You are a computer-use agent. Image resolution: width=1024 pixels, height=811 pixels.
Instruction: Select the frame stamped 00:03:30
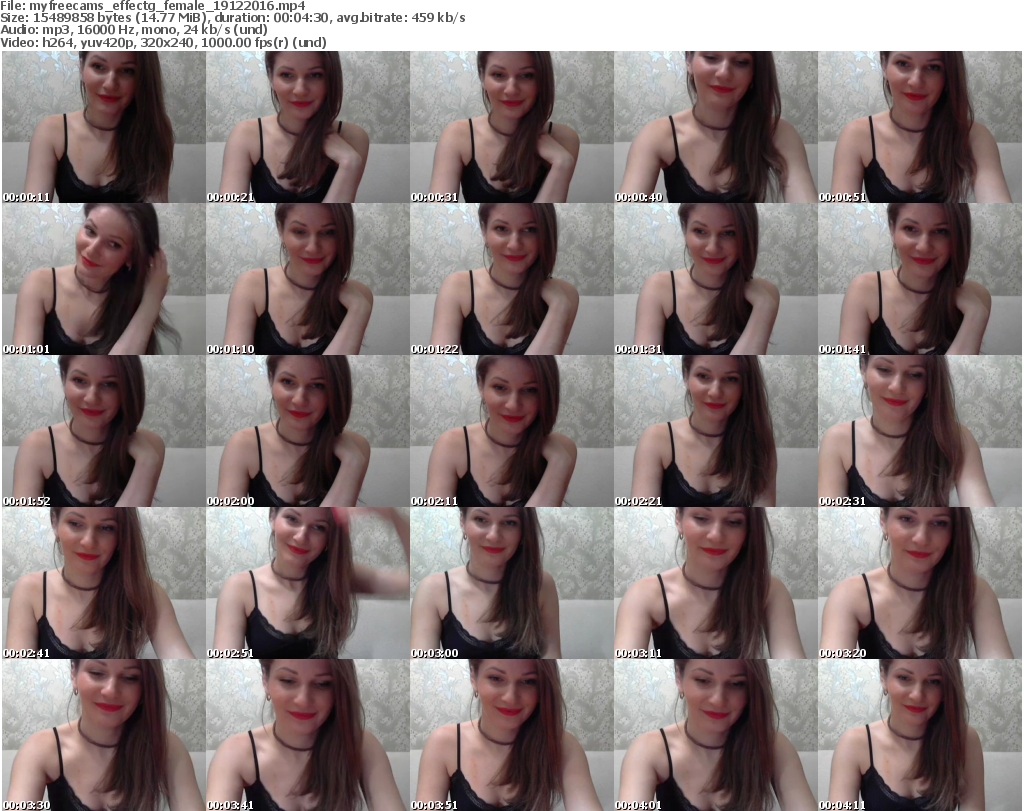[x=103, y=734]
